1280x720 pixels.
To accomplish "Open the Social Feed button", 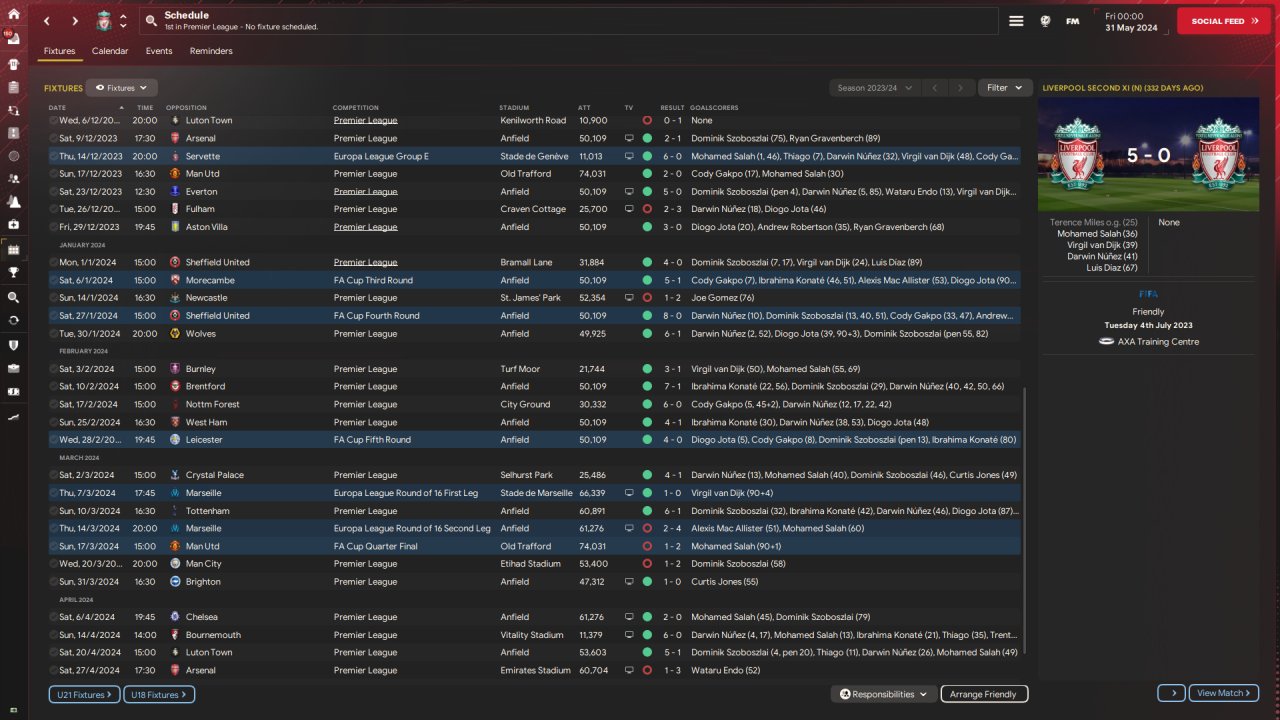I will pos(1224,21).
